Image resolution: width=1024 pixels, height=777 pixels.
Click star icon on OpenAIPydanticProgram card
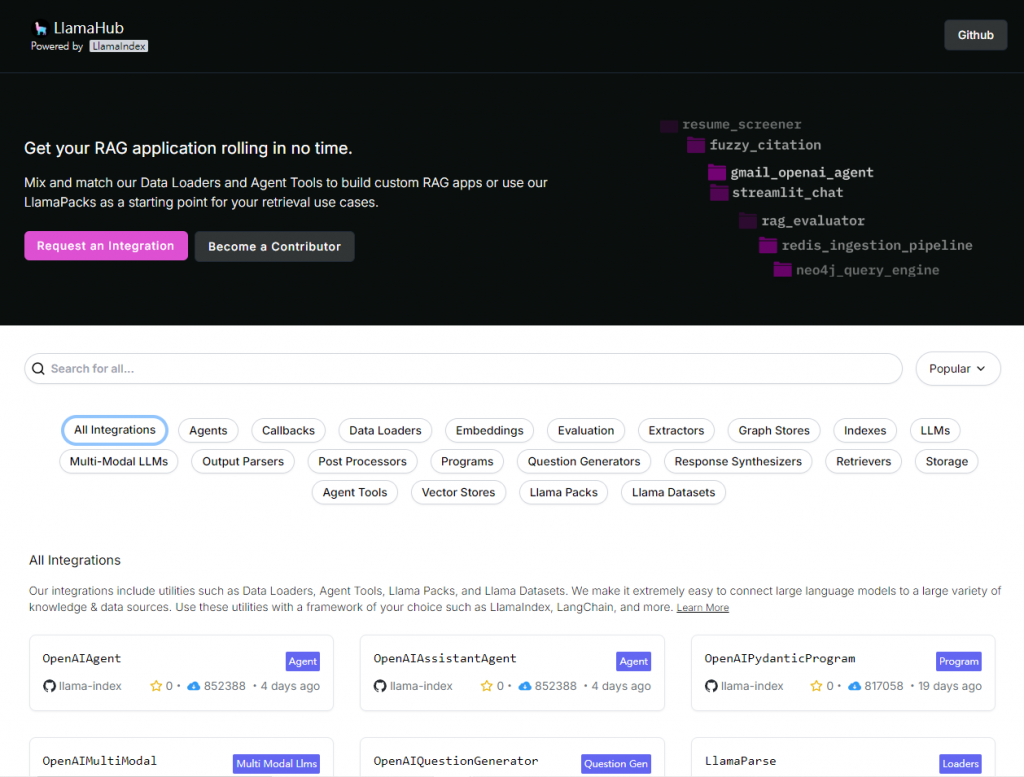click(x=816, y=686)
